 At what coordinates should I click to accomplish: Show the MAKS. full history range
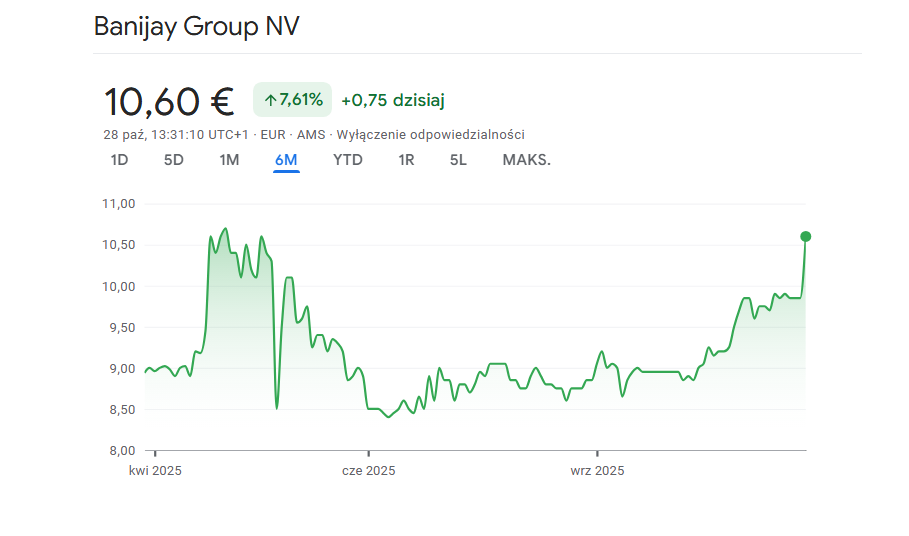[526, 160]
